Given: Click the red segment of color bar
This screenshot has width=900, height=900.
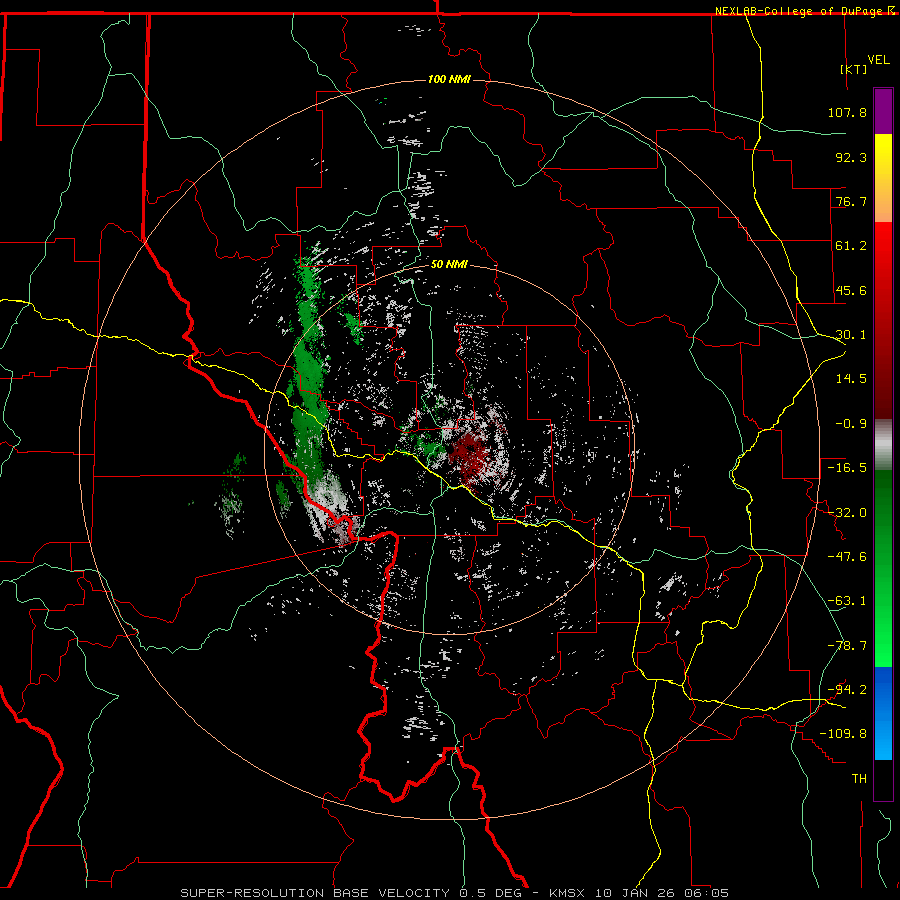Looking at the screenshot, I should coord(883,320).
